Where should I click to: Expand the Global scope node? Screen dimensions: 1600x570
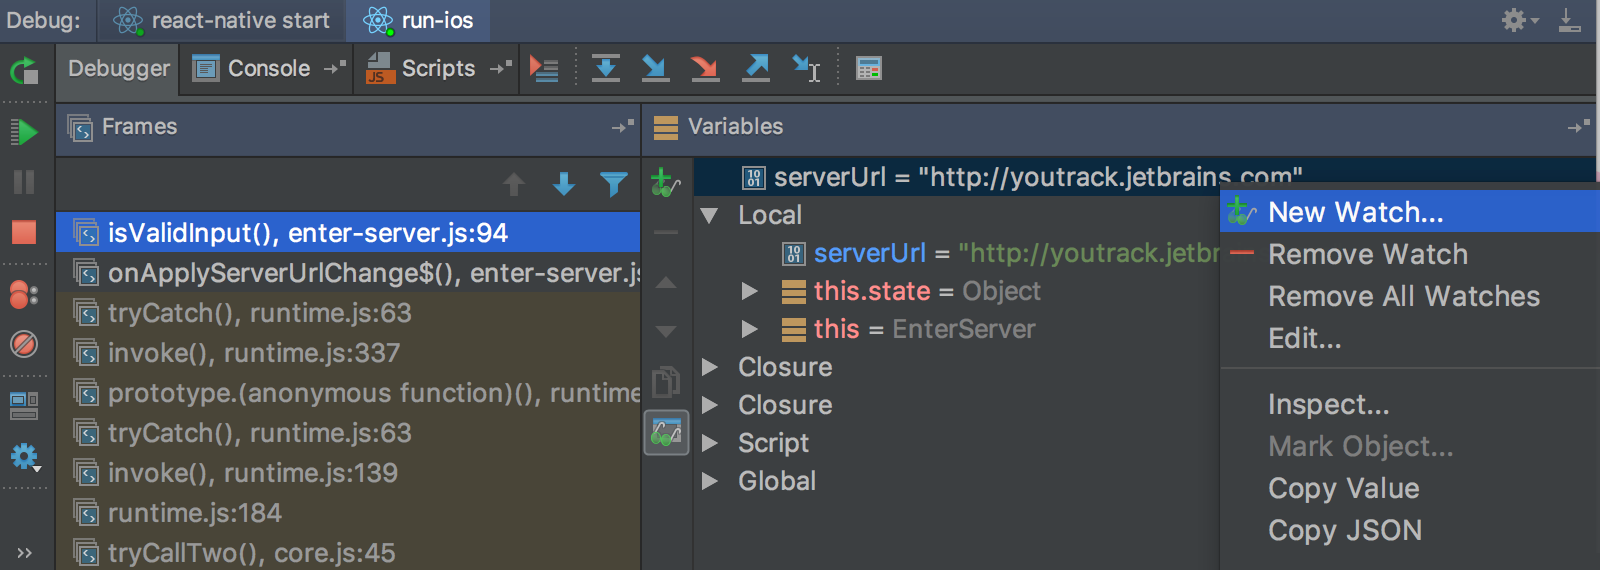pyautogui.click(x=710, y=481)
